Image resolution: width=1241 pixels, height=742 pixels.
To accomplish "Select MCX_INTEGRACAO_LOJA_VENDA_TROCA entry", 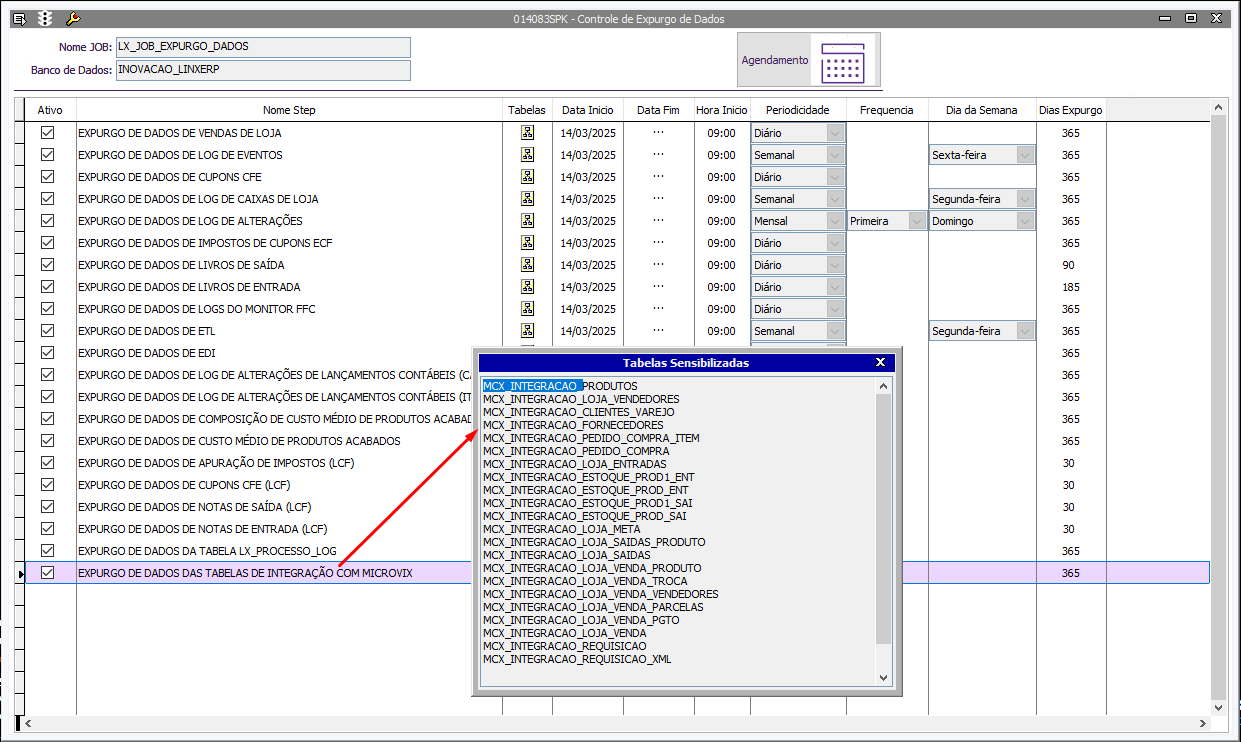I will click(585, 581).
